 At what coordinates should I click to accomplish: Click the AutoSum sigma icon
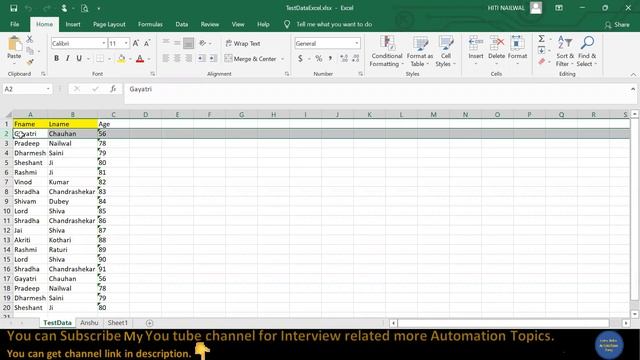(541, 39)
